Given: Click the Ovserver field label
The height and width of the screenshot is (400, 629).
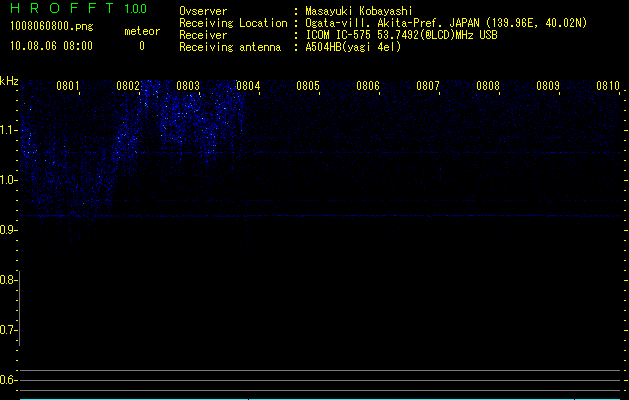Looking at the screenshot, I should [x=203, y=11].
